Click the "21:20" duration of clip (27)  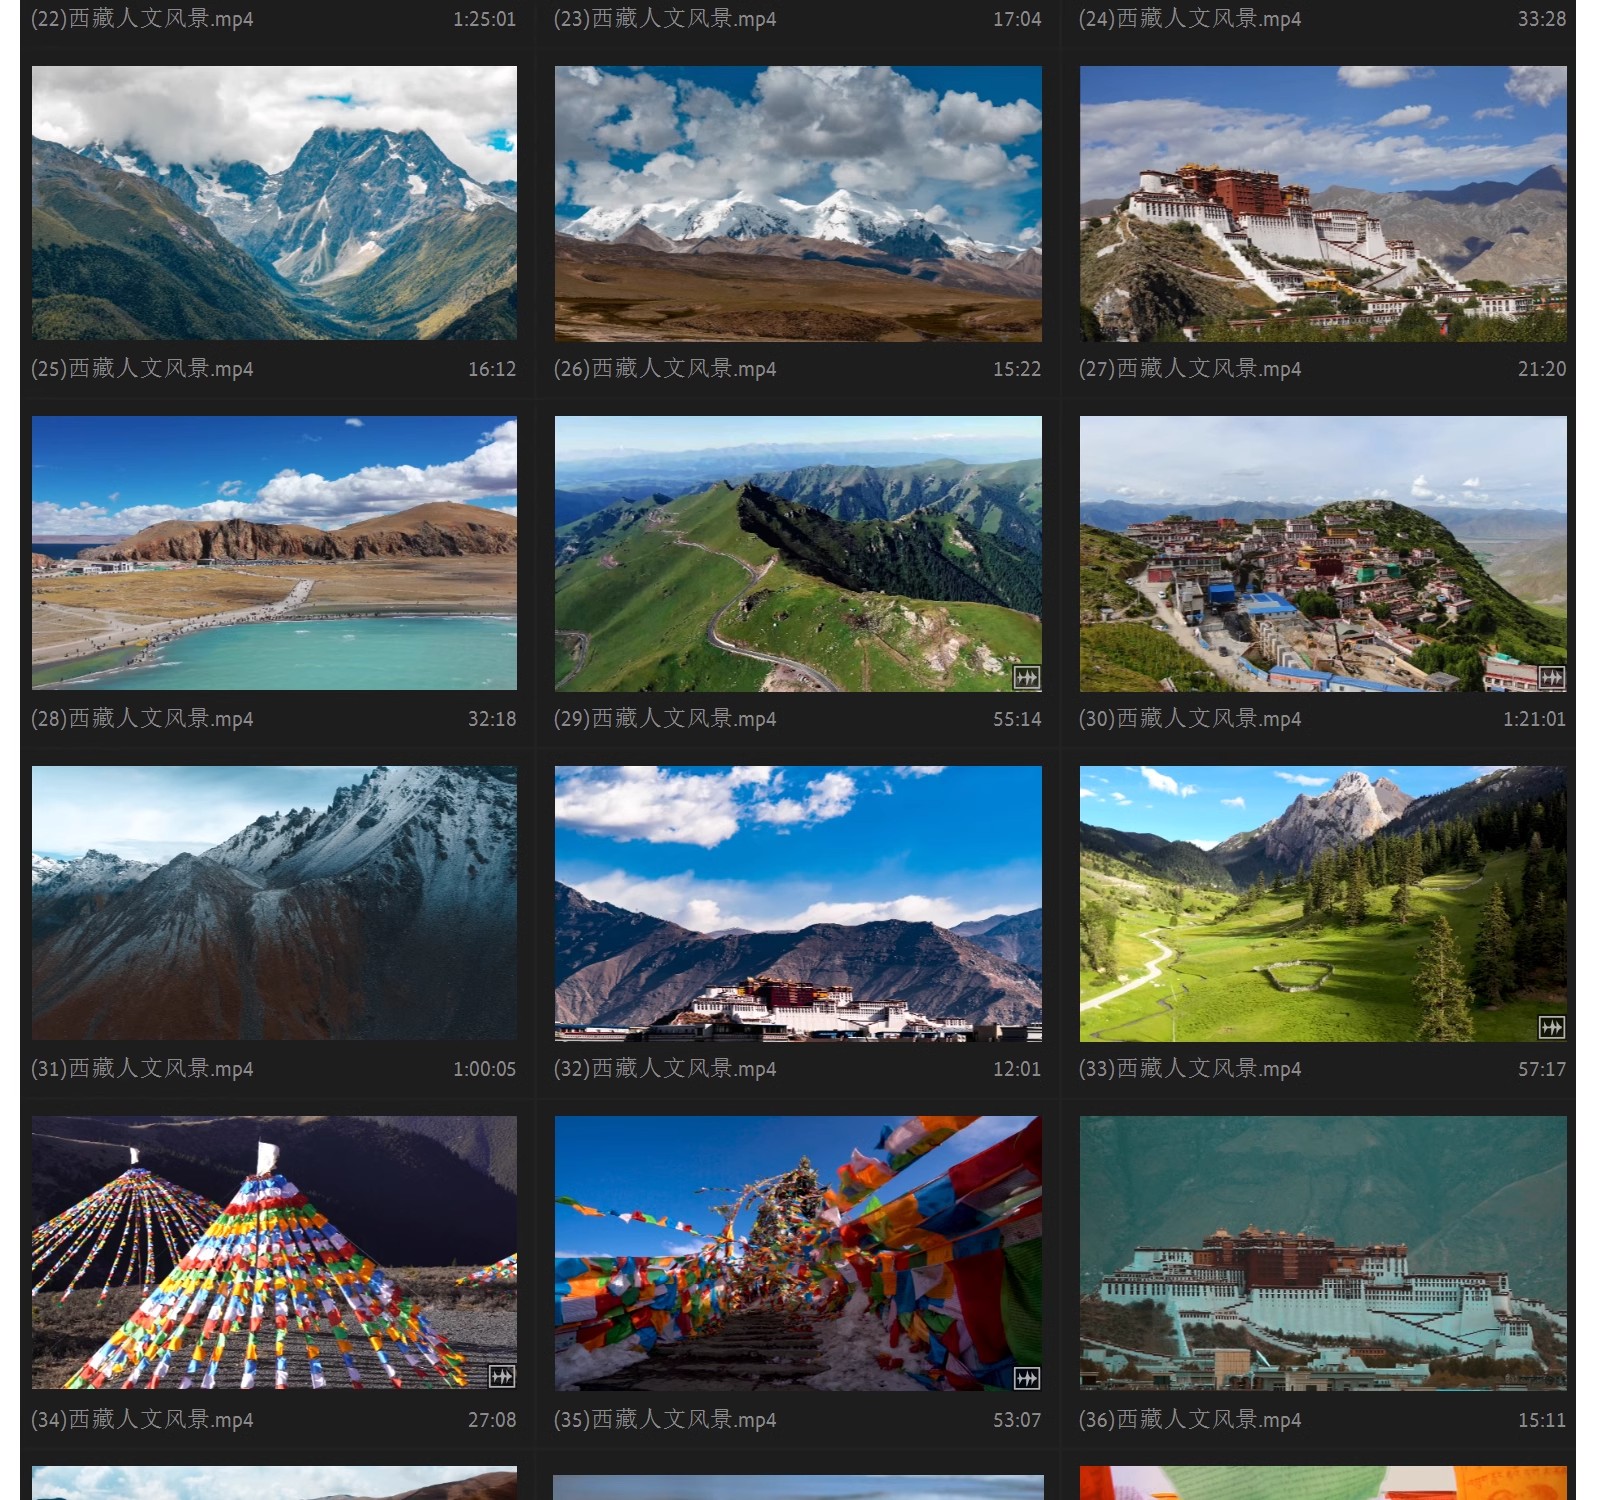[1542, 369]
